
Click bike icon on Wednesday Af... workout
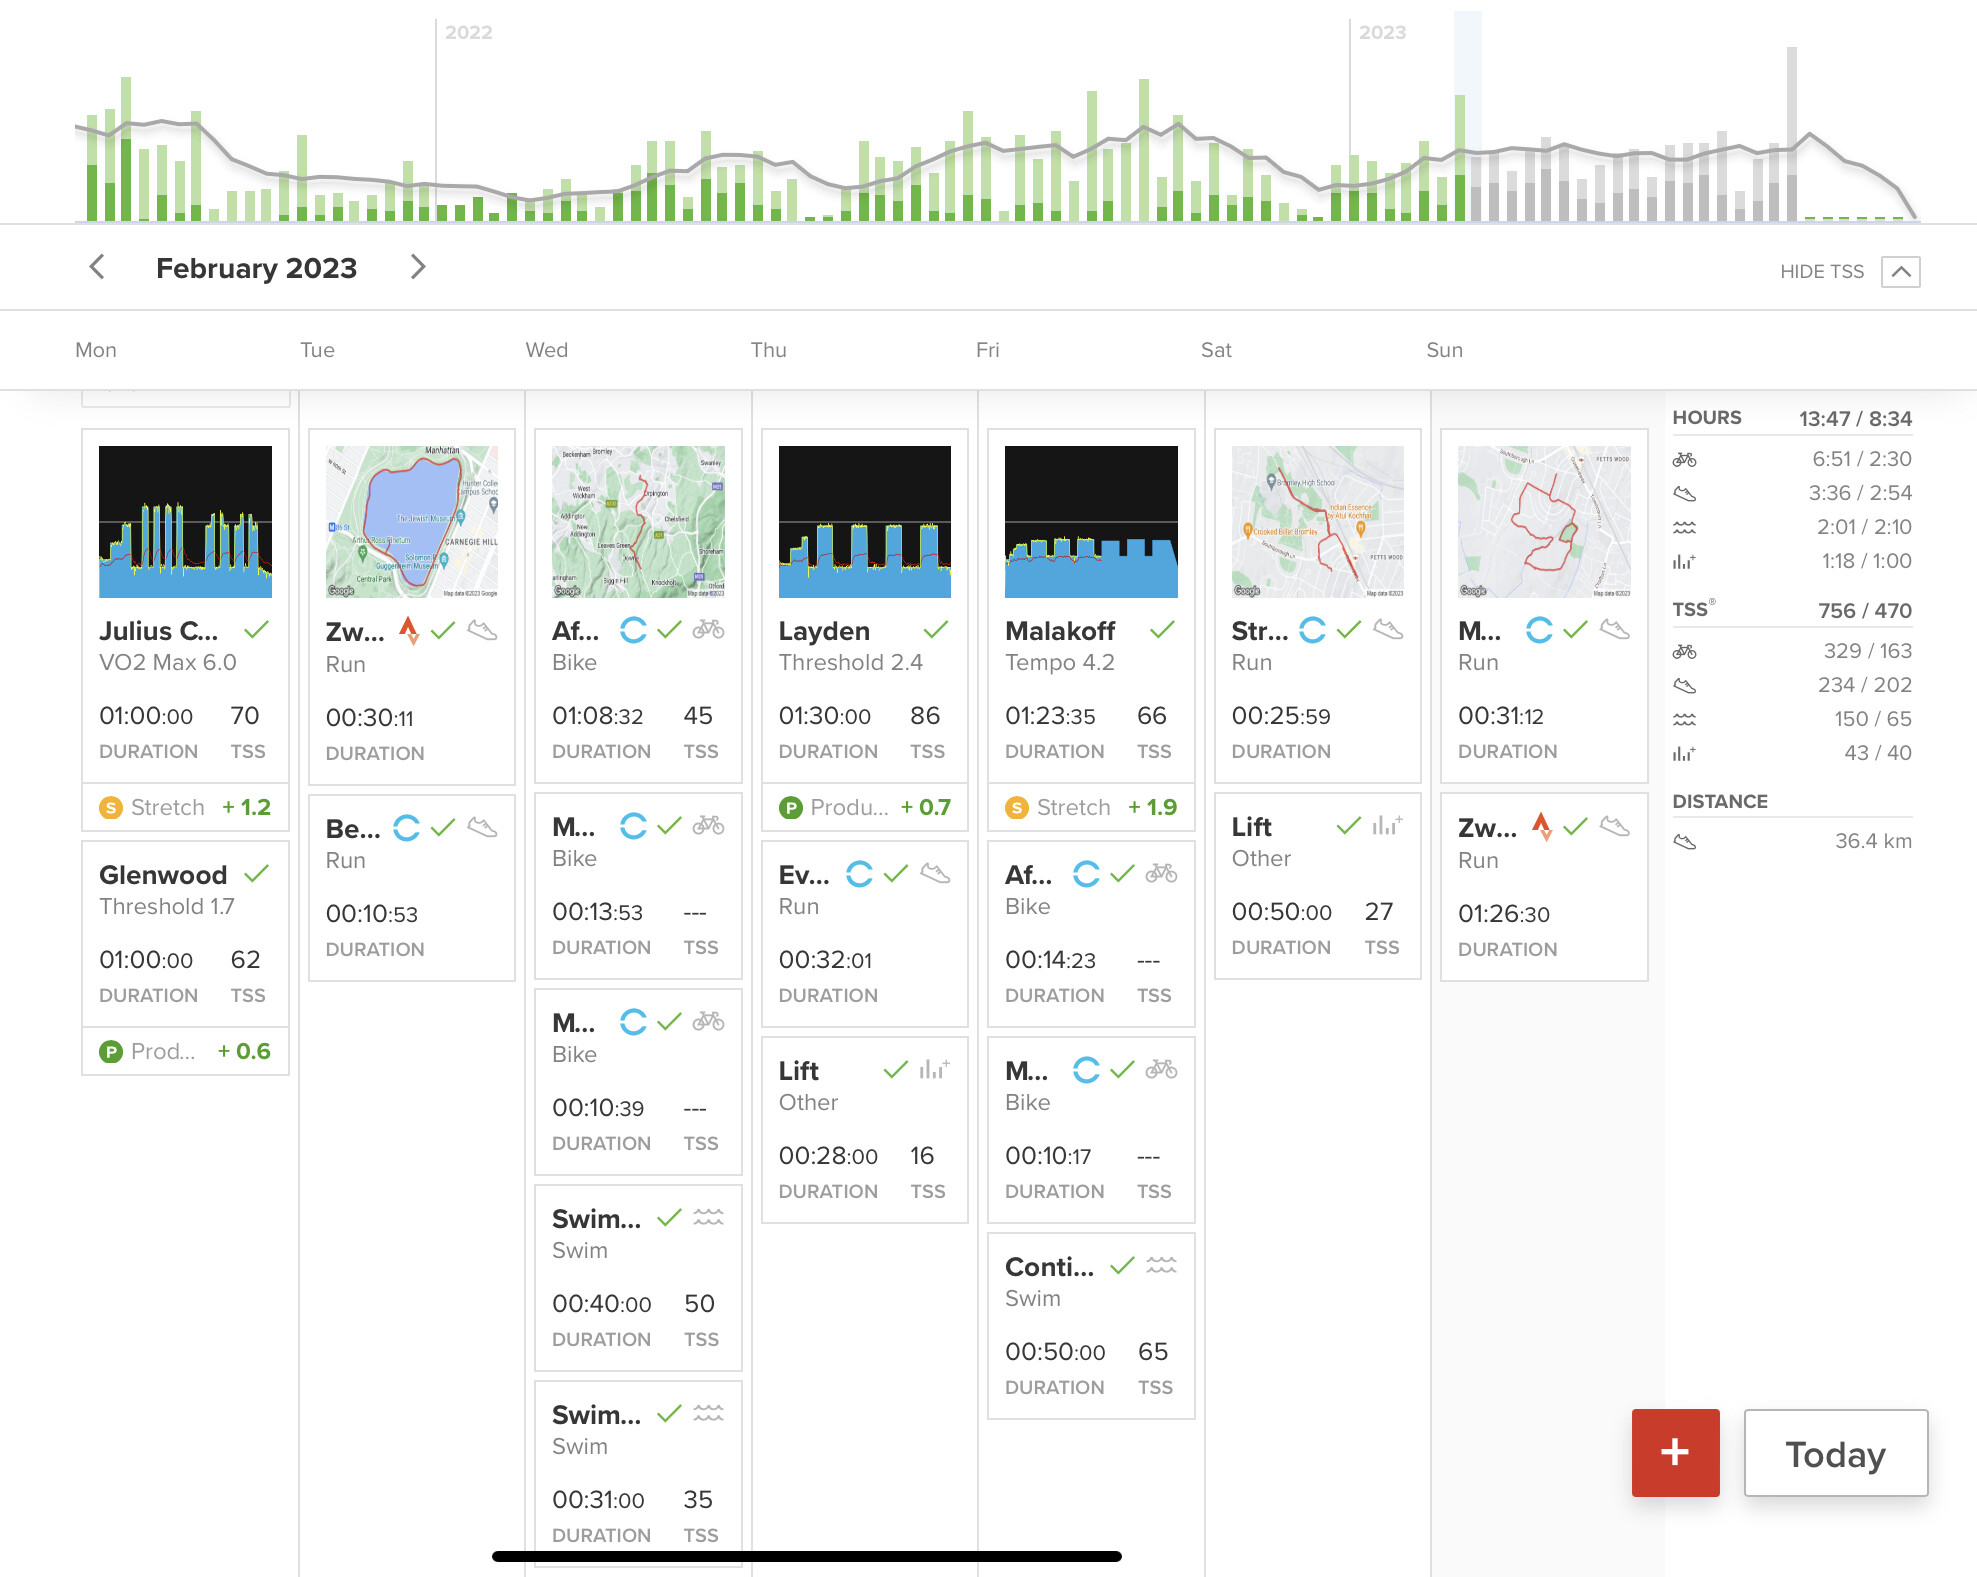click(709, 629)
